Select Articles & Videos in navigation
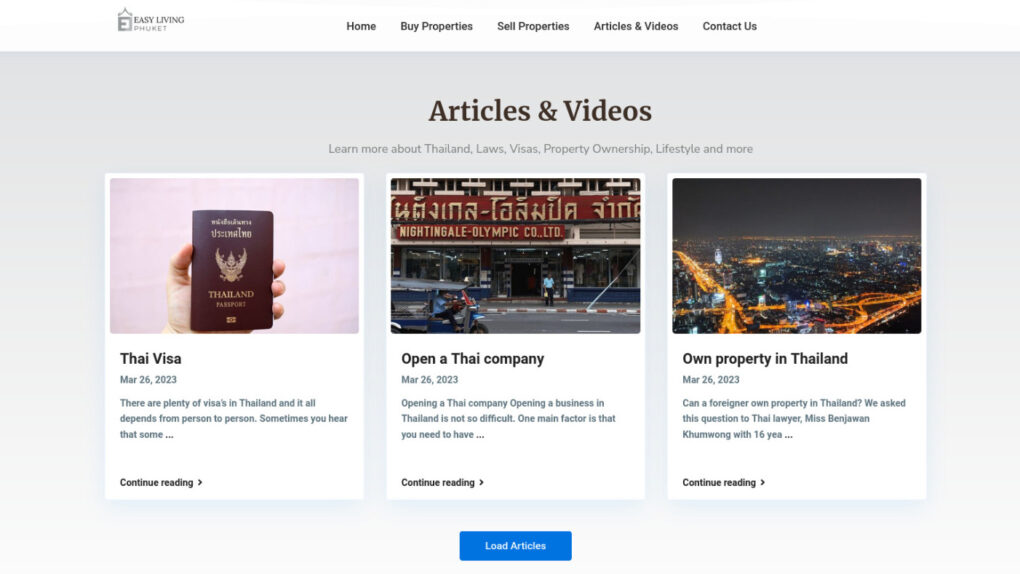The width and height of the screenshot is (1020, 574). (x=636, y=26)
